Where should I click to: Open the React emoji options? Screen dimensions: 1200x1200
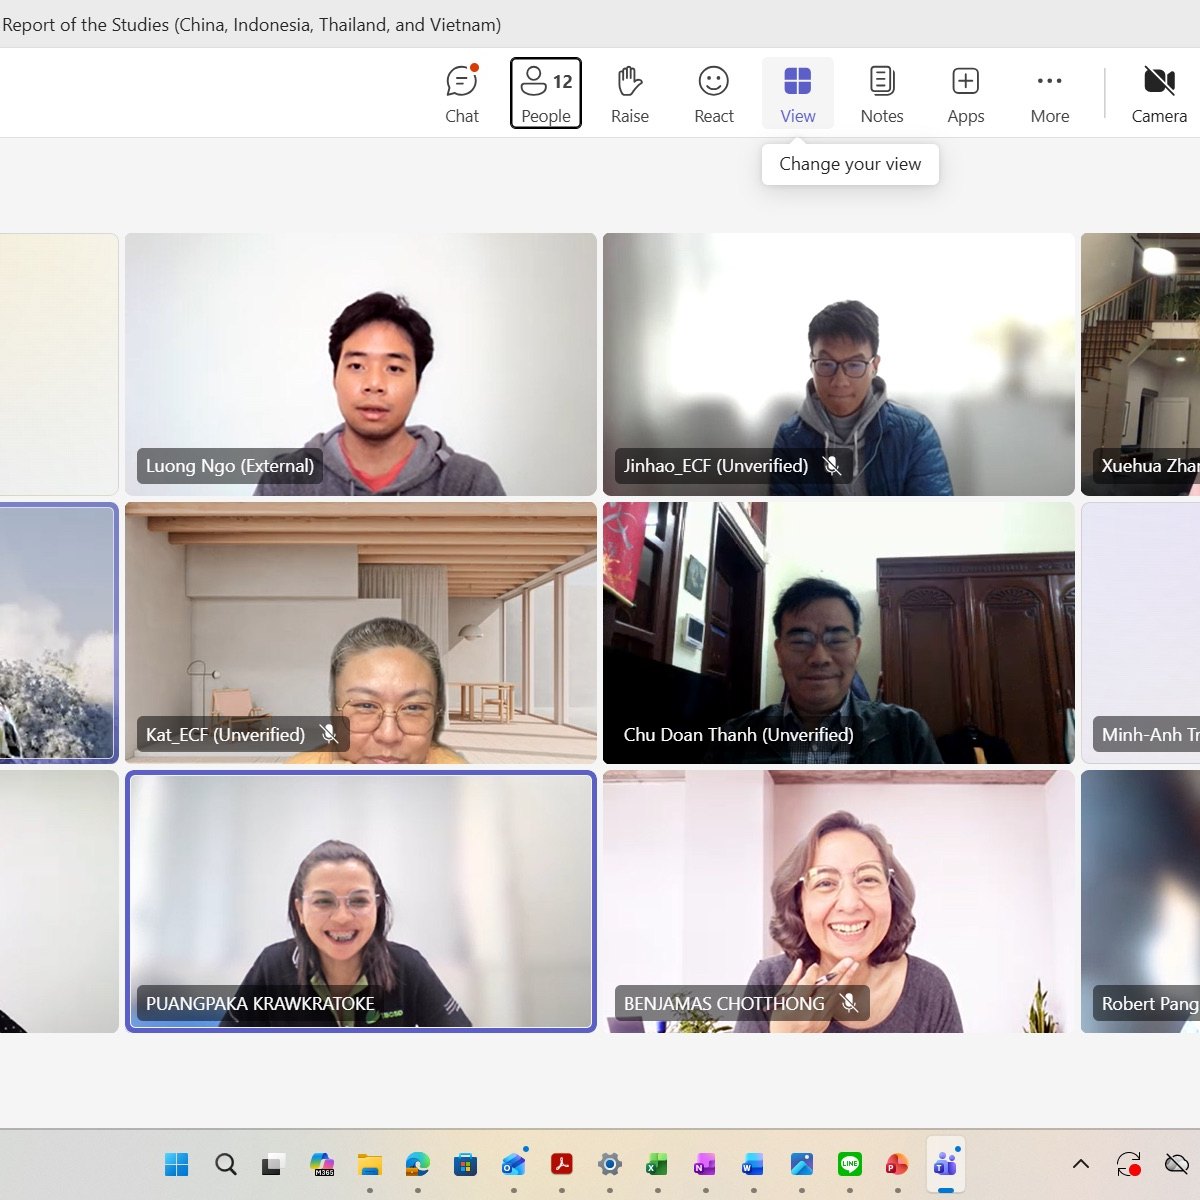pyautogui.click(x=714, y=94)
